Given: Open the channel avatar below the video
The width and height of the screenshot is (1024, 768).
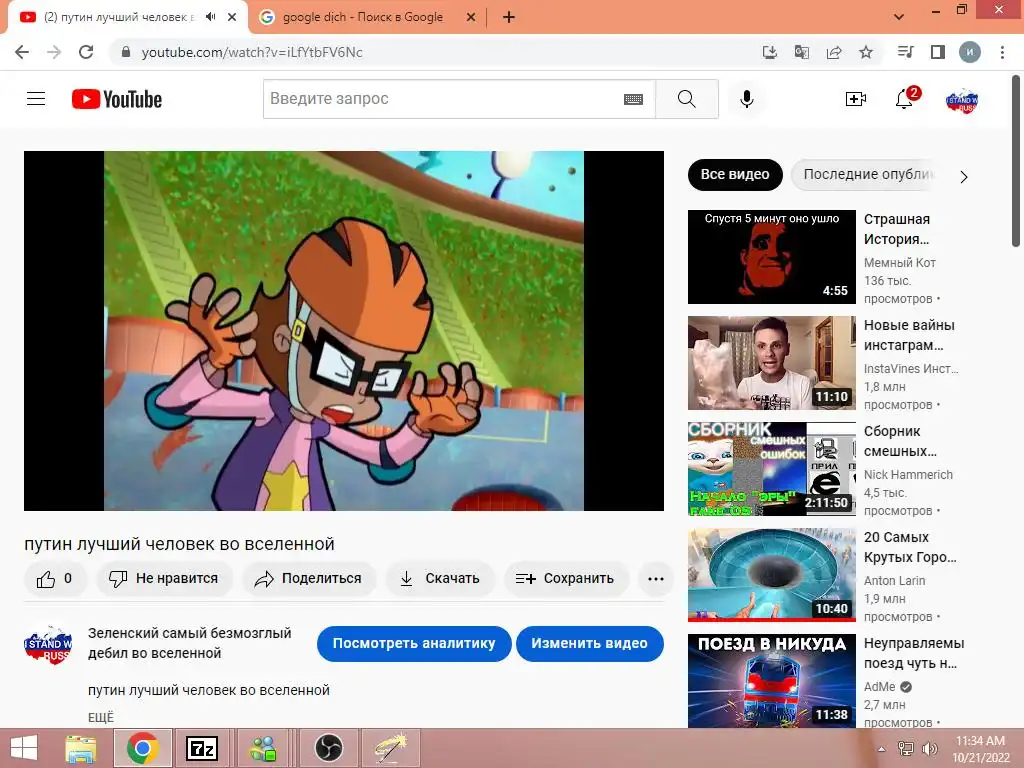Looking at the screenshot, I should click(x=48, y=644).
